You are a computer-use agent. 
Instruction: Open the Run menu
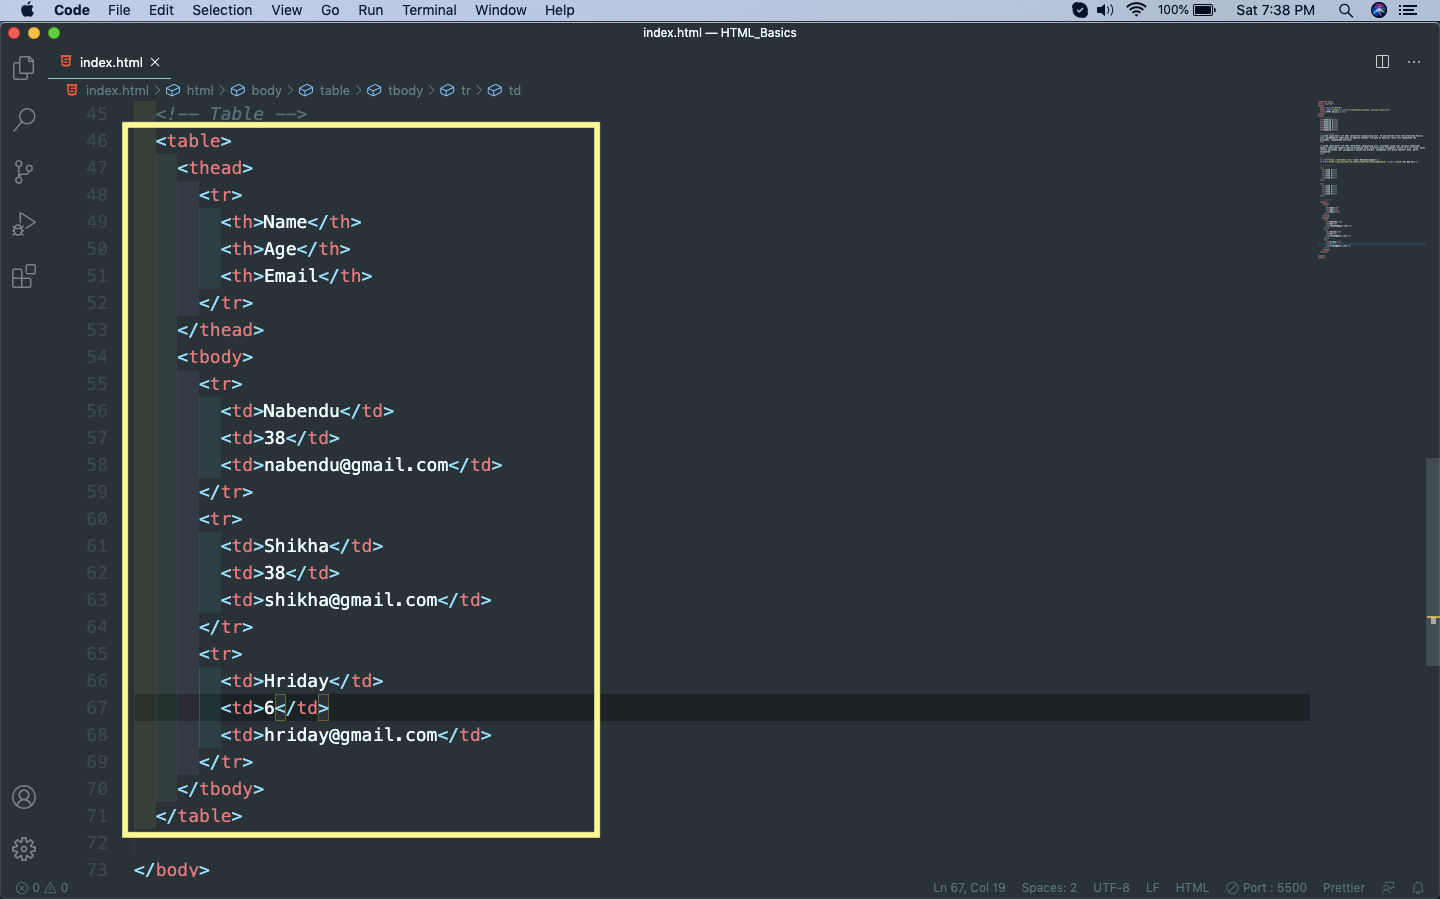(x=370, y=10)
